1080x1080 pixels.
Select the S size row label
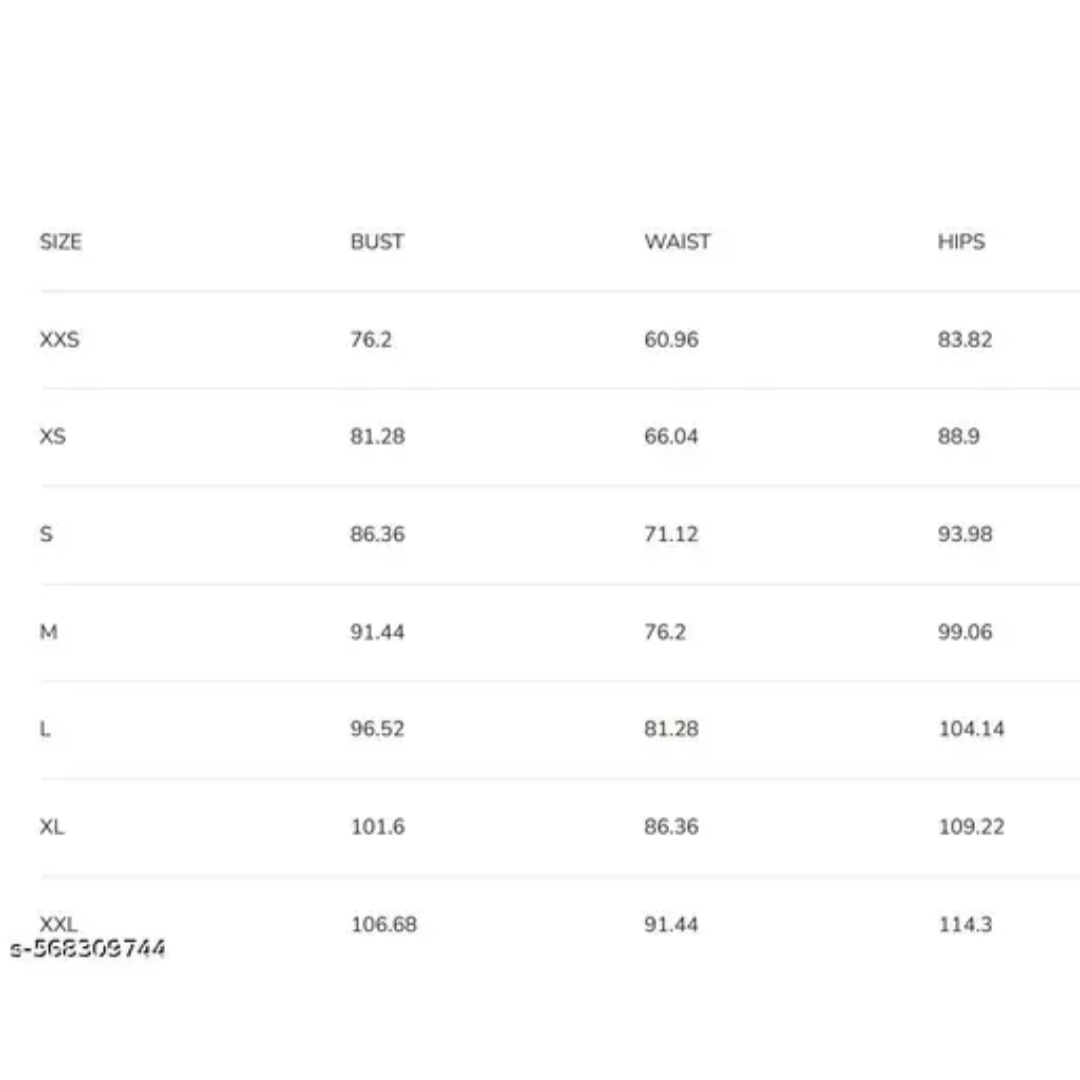click(x=46, y=534)
